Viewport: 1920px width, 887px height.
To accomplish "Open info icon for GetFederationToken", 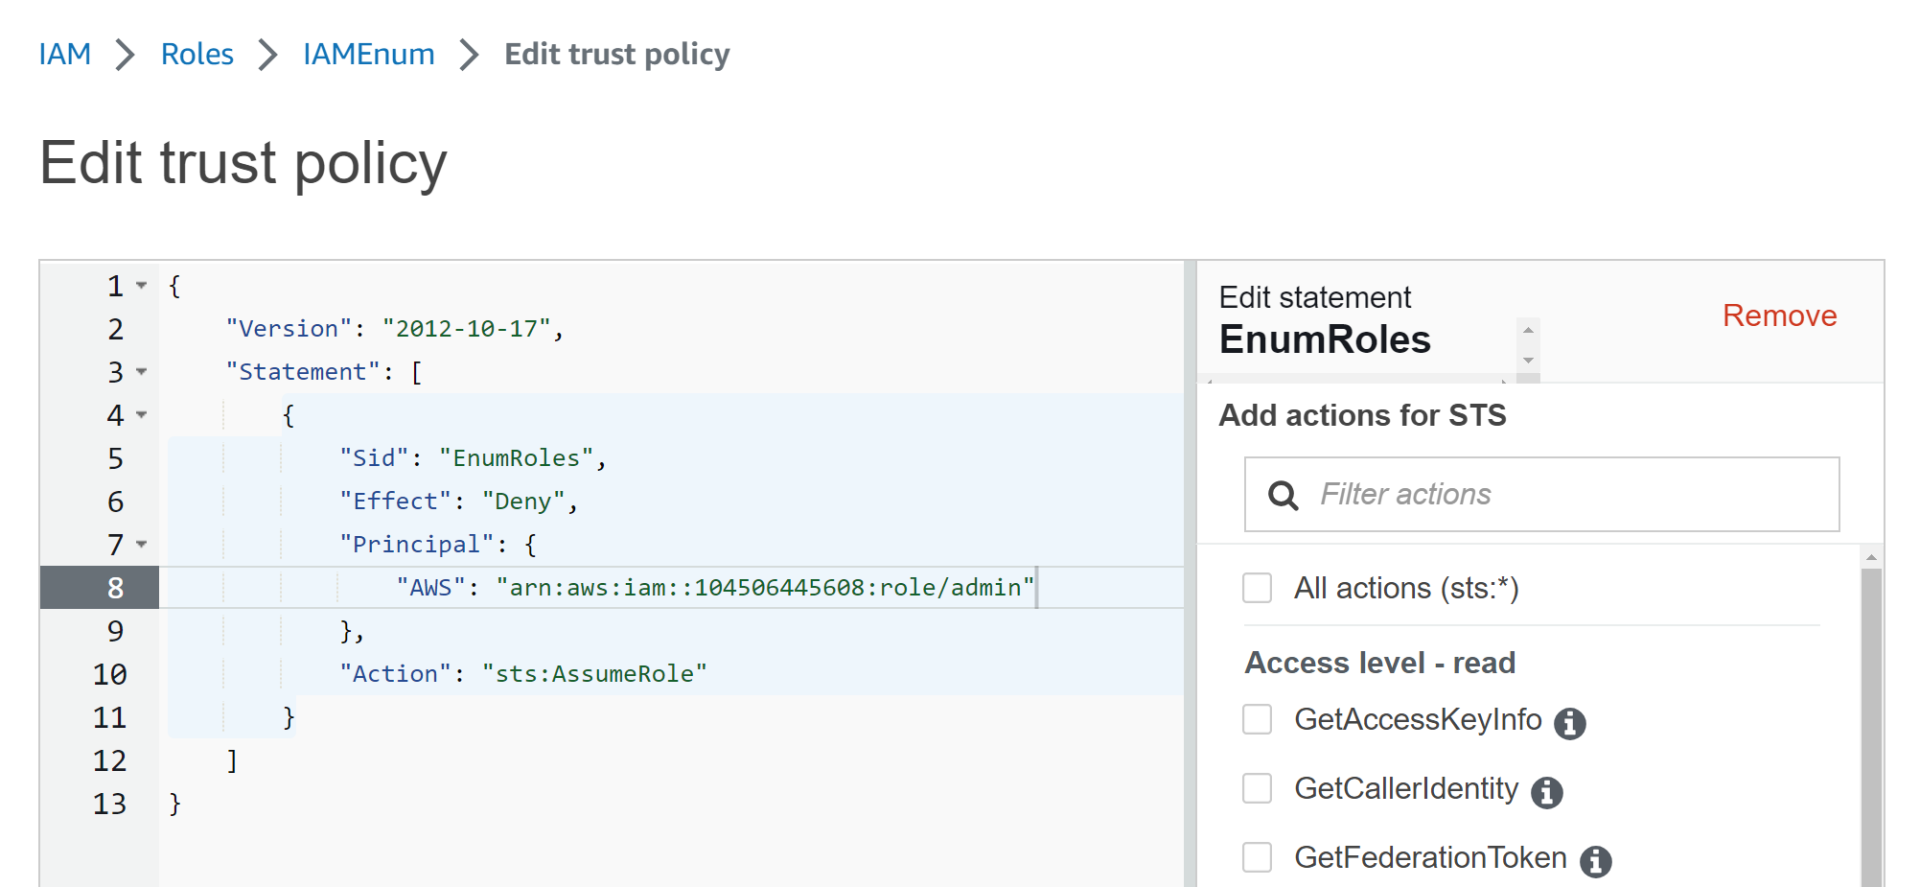I will tap(1596, 861).
